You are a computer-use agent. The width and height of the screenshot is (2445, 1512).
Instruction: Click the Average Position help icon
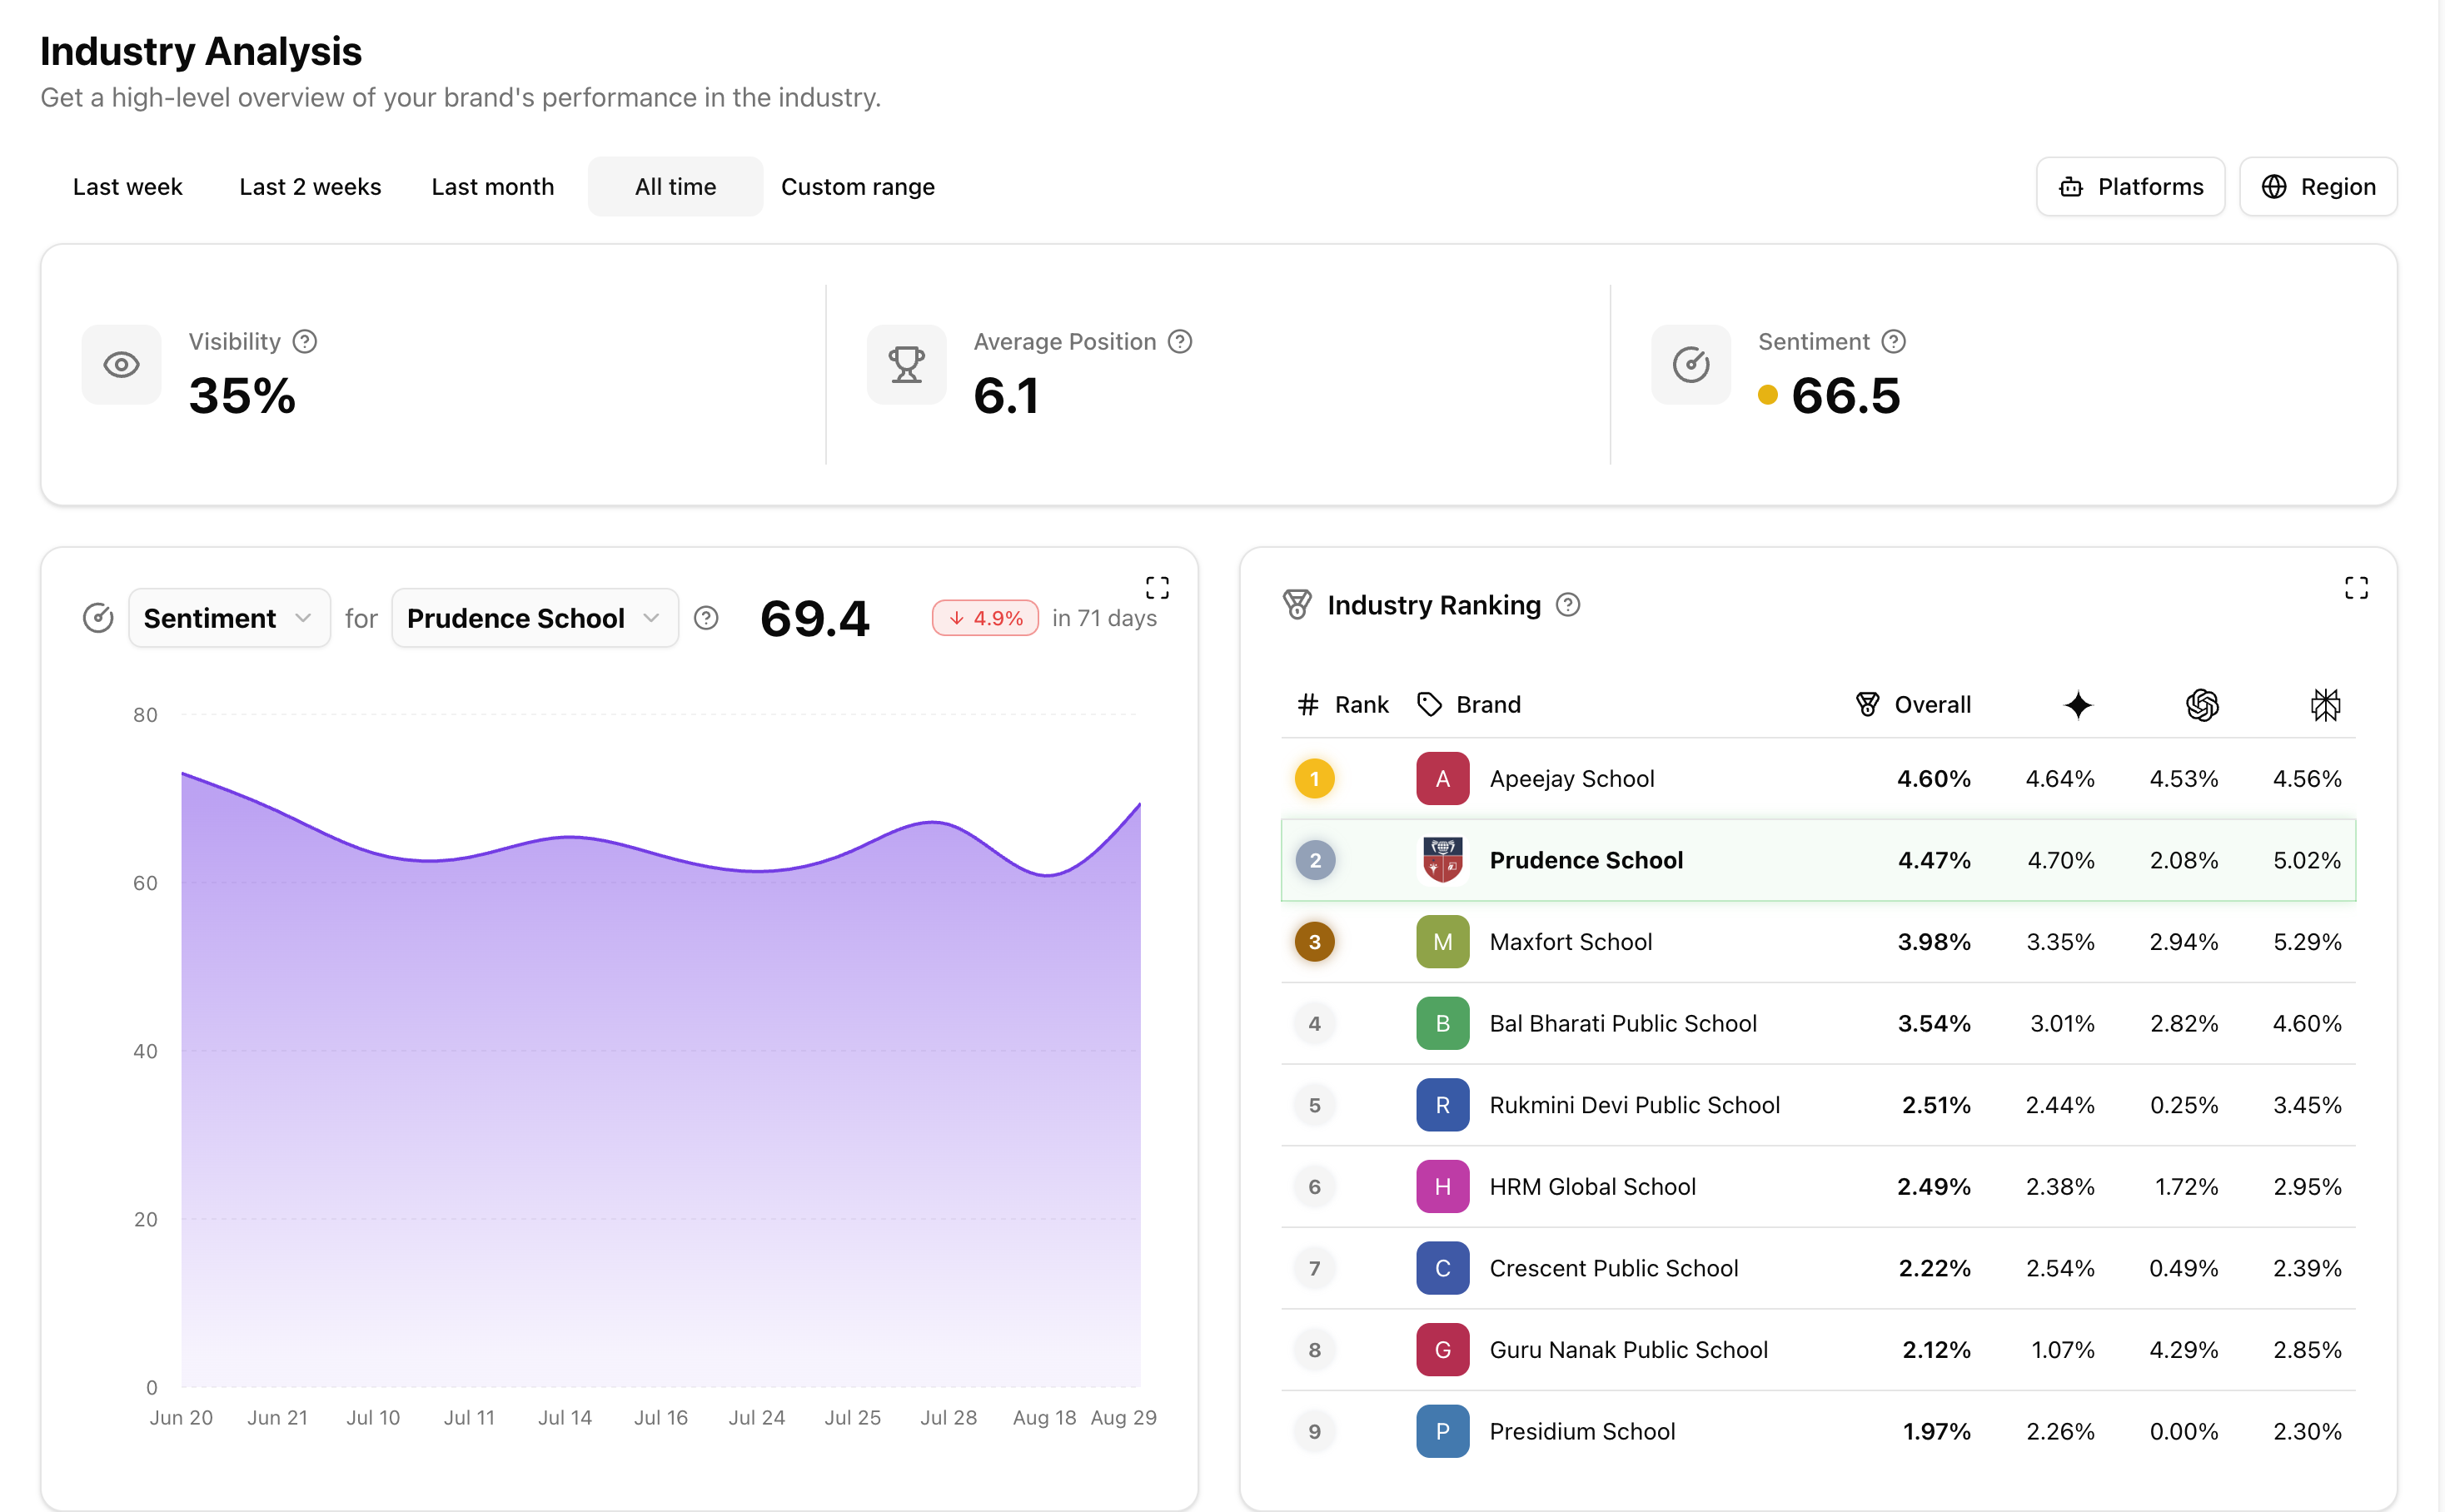[1180, 342]
